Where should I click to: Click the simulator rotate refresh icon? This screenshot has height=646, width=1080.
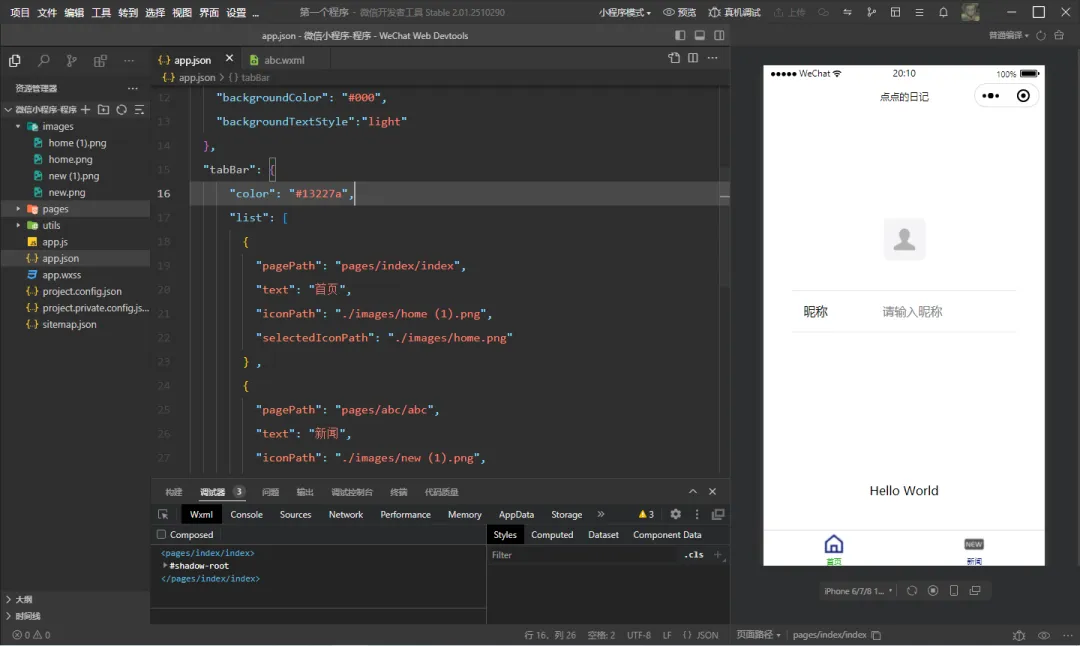[912, 591]
